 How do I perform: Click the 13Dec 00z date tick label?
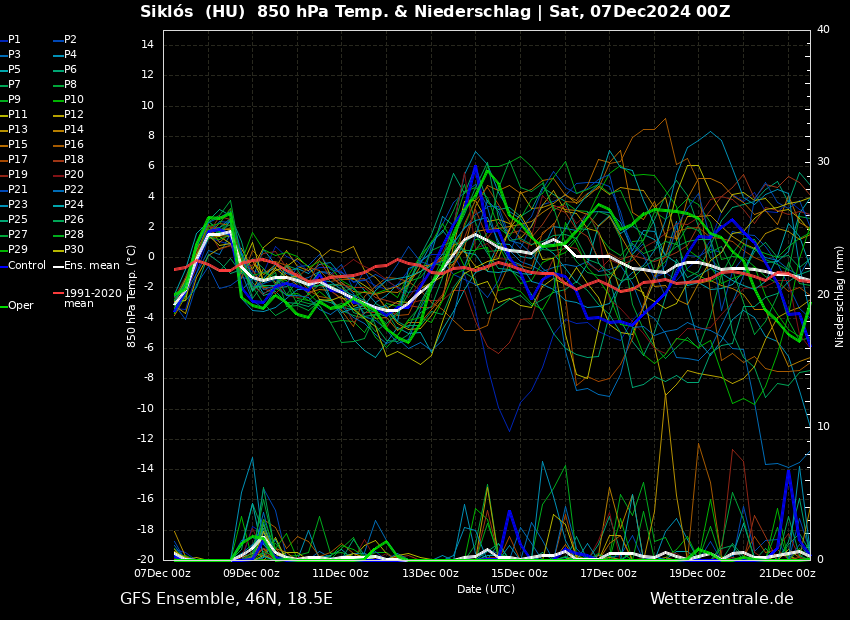point(430,573)
